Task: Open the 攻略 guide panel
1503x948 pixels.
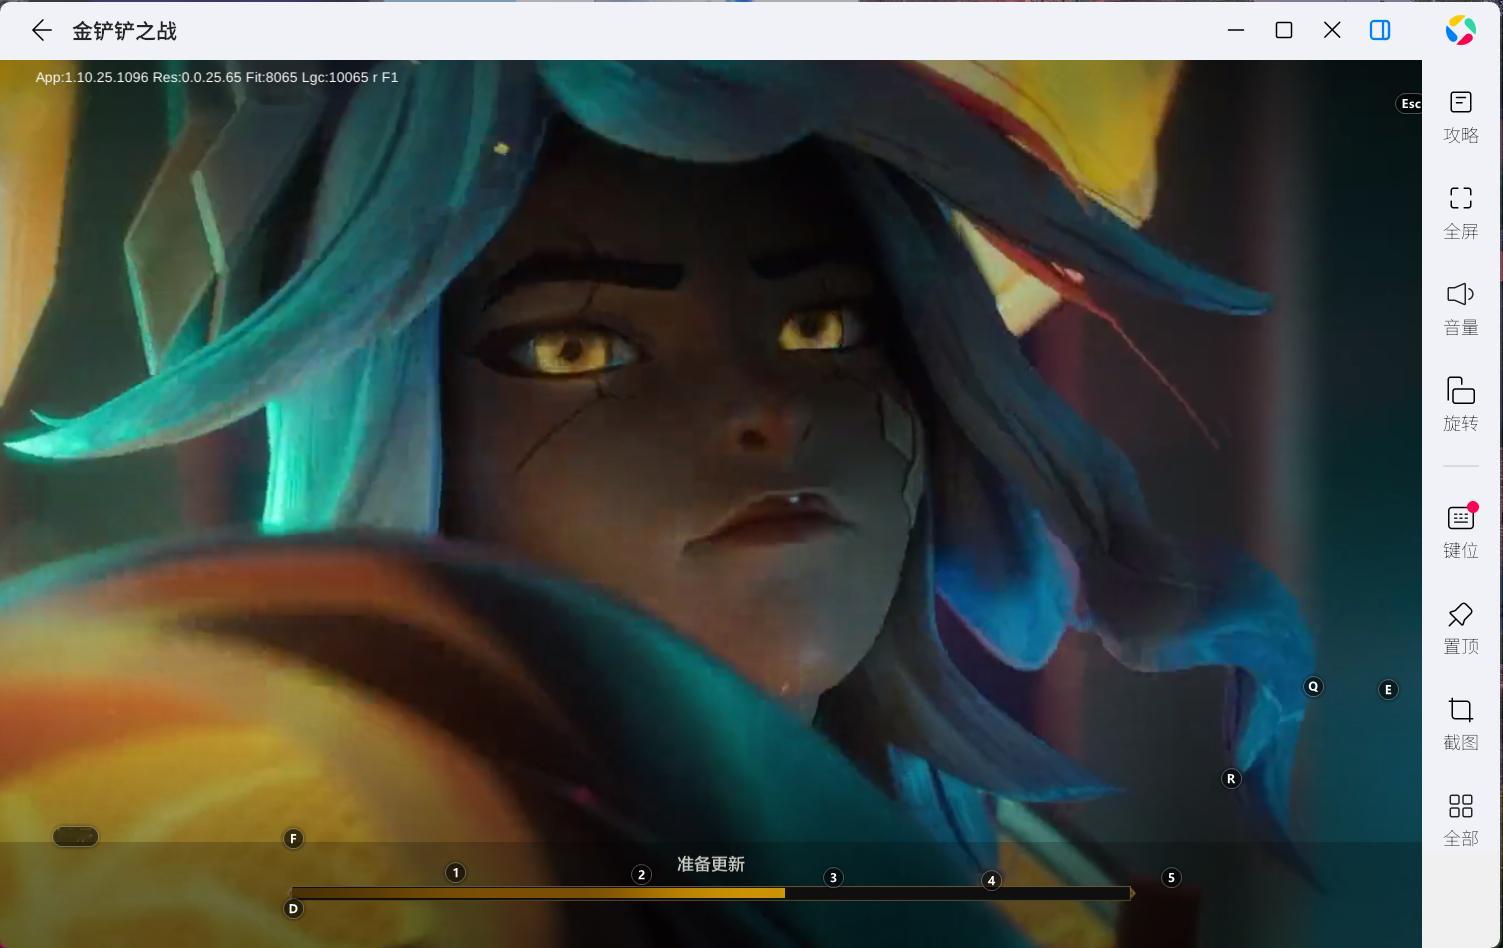Action: pyautogui.click(x=1461, y=116)
